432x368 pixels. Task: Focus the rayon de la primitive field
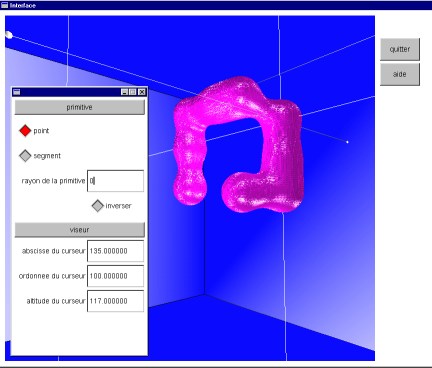click(x=115, y=181)
